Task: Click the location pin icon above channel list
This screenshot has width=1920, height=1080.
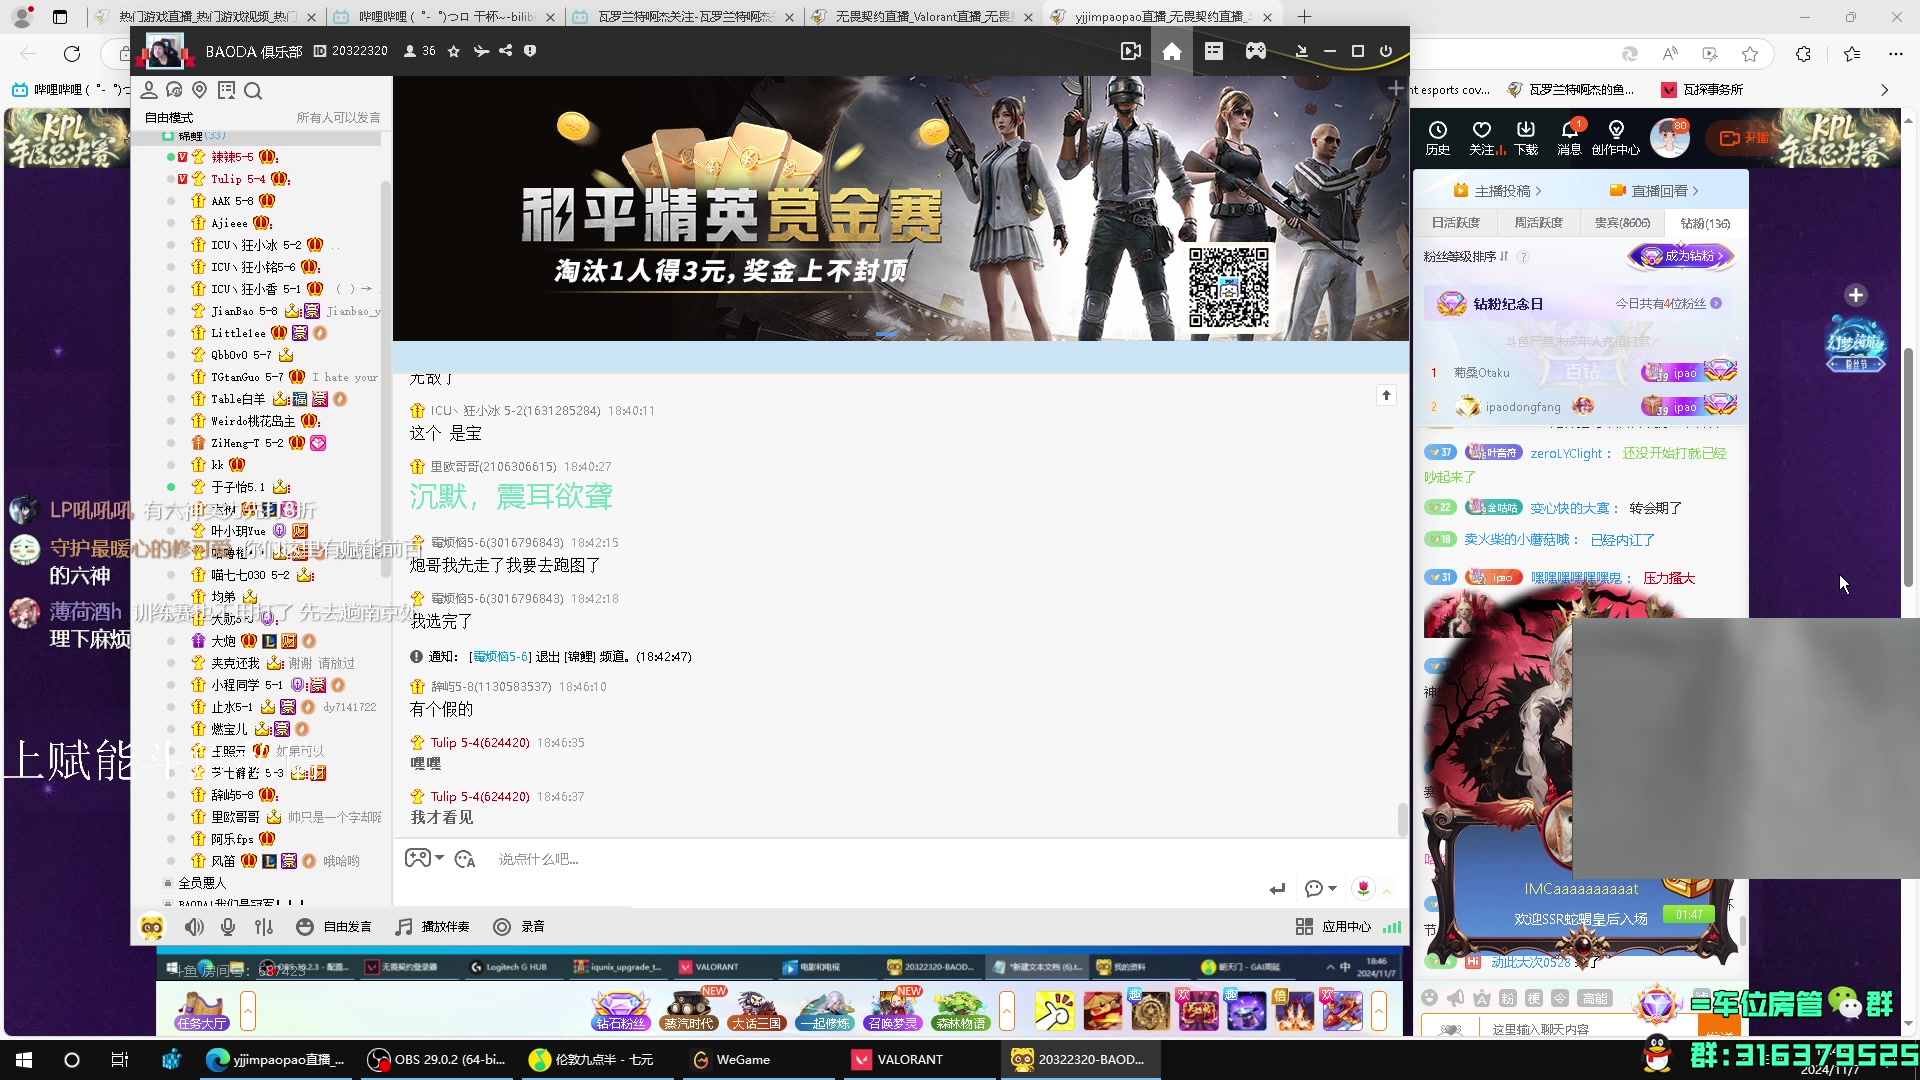Action: [x=200, y=91]
